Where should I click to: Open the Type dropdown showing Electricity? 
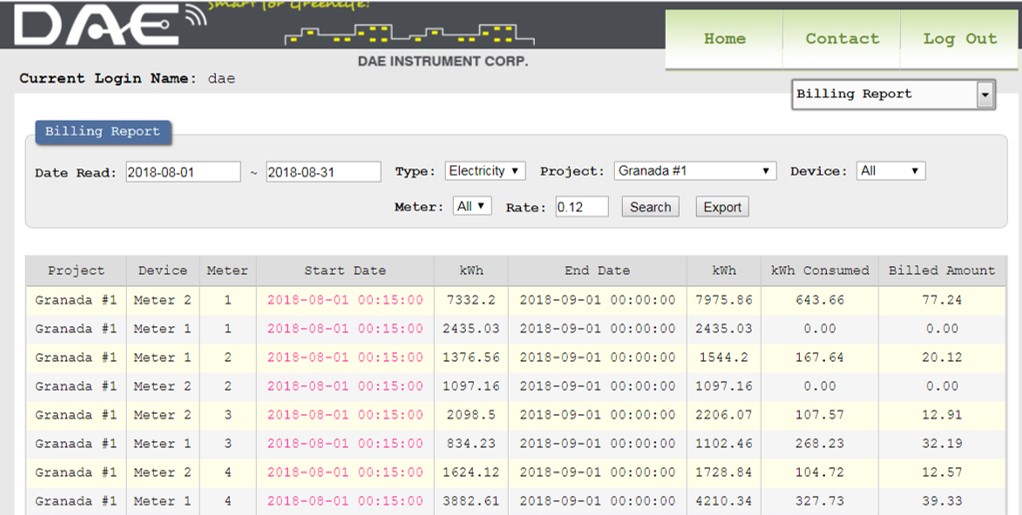(x=485, y=171)
